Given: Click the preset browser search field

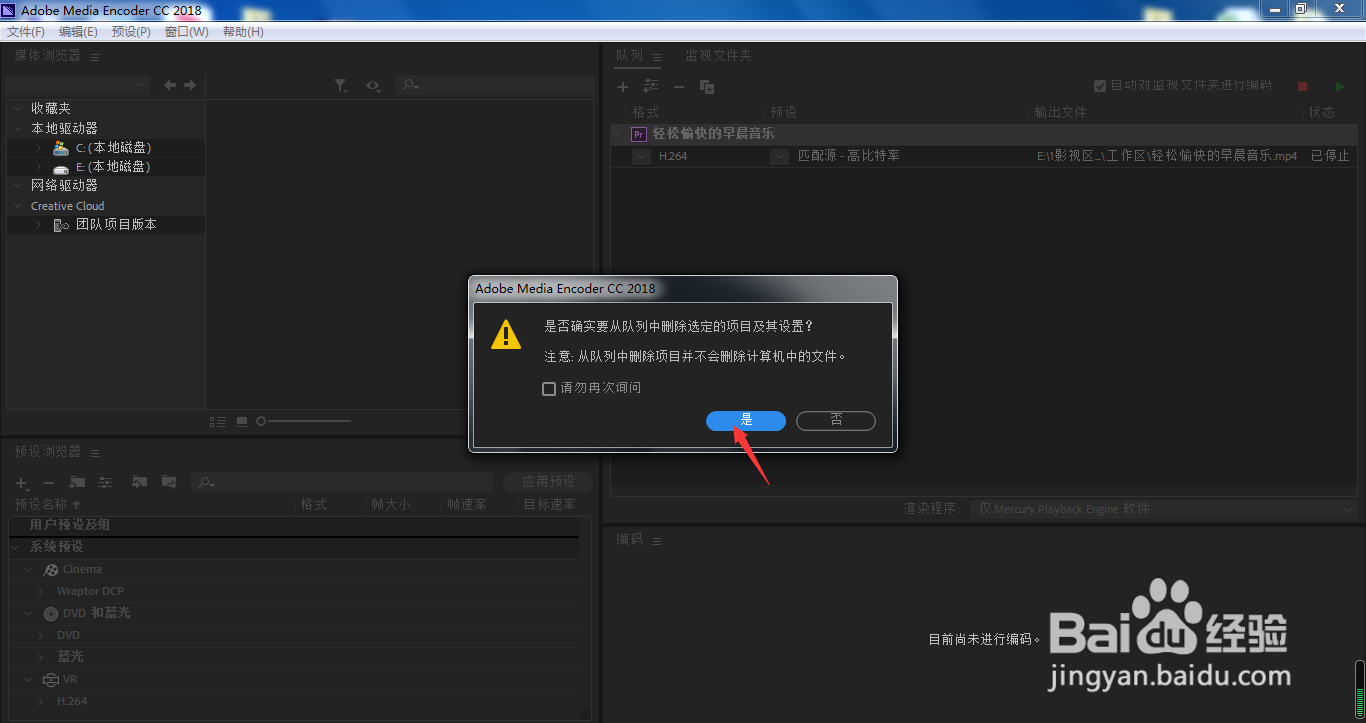Looking at the screenshot, I should 342,483.
